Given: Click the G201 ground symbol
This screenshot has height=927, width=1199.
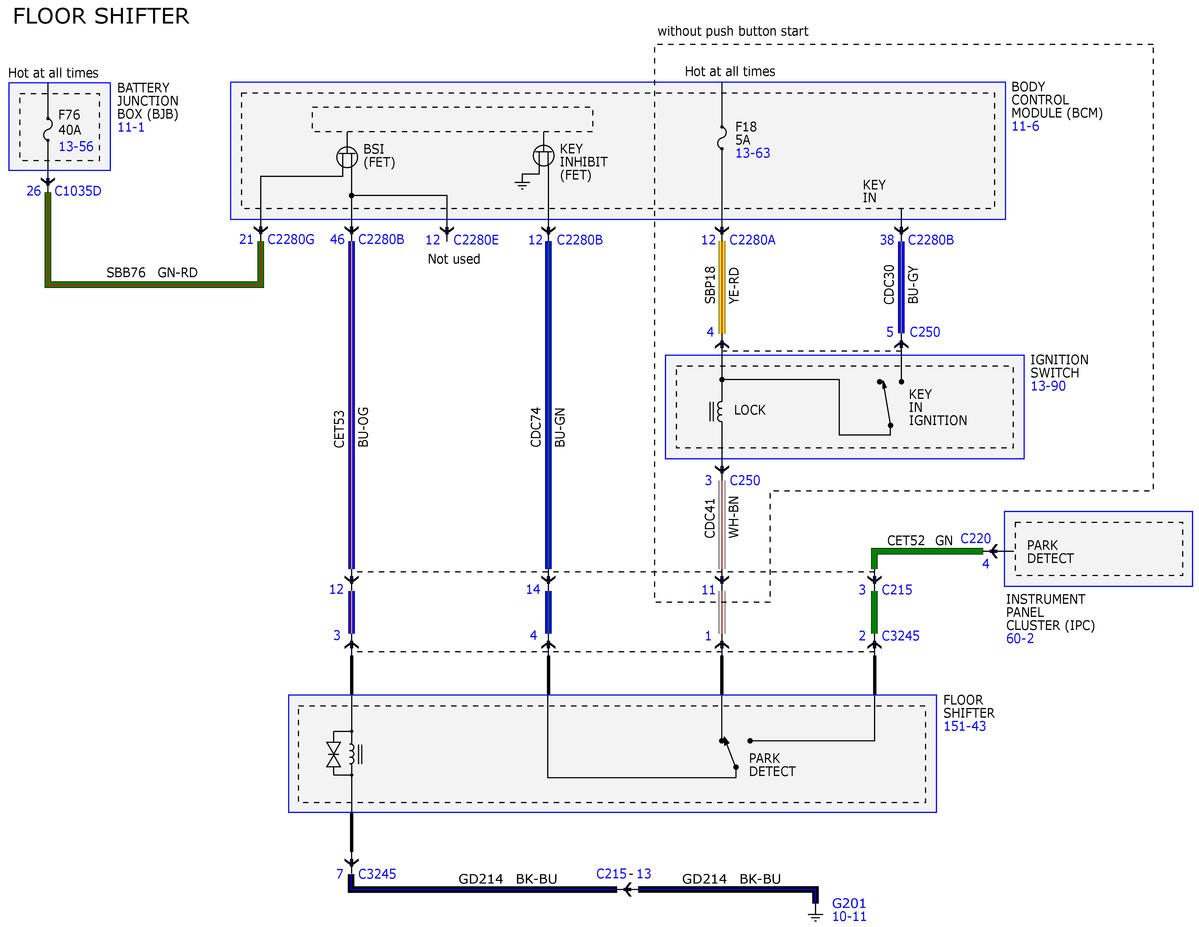Looking at the screenshot, I should tap(815, 914).
